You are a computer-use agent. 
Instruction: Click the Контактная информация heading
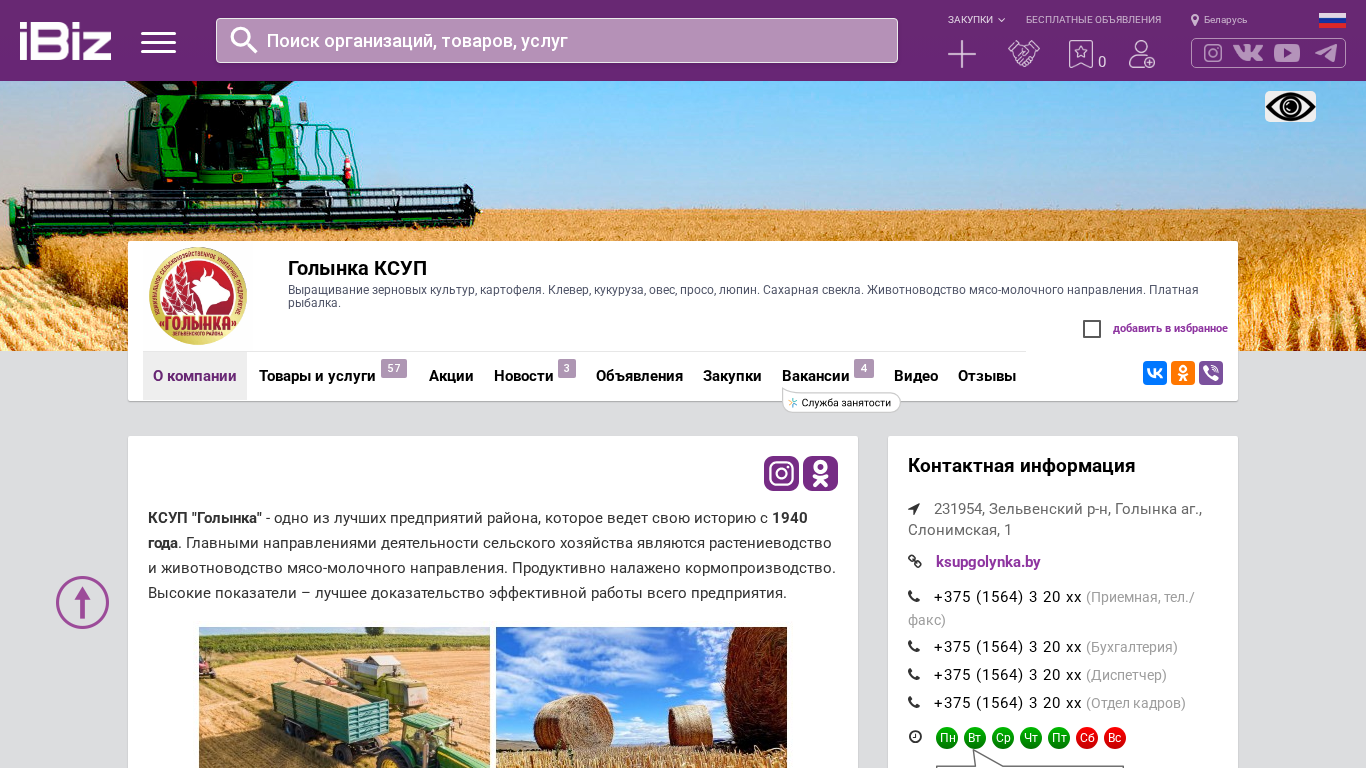coord(1021,466)
